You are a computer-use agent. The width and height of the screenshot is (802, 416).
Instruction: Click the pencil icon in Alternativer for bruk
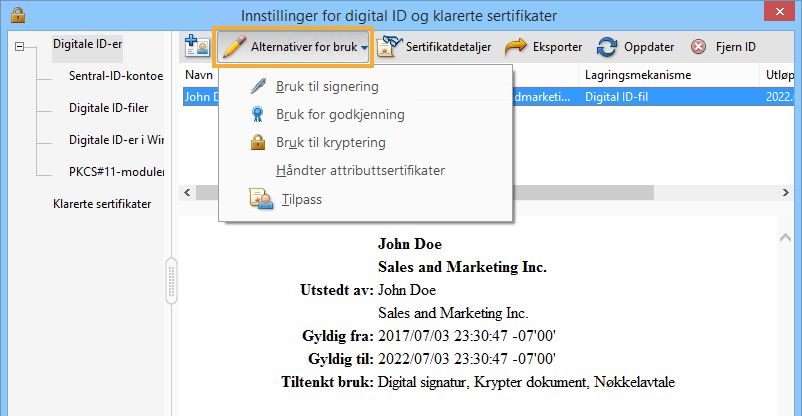pyautogui.click(x=234, y=47)
